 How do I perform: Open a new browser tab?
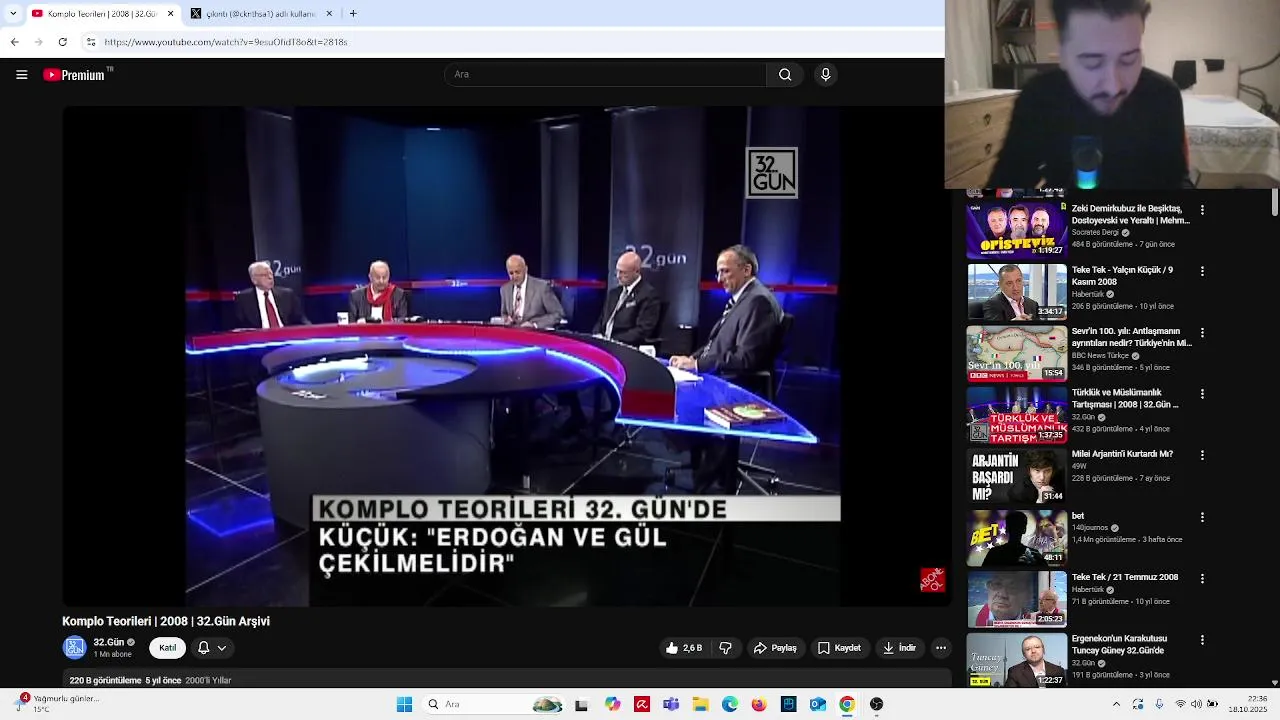pyautogui.click(x=353, y=14)
